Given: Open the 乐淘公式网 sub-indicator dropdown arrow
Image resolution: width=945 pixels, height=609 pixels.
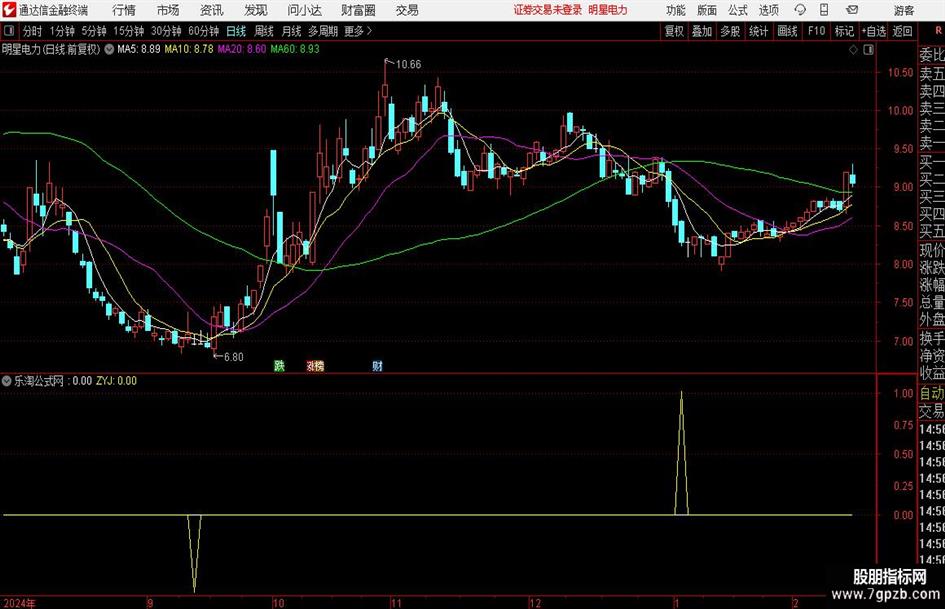Looking at the screenshot, I should coord(7,381).
